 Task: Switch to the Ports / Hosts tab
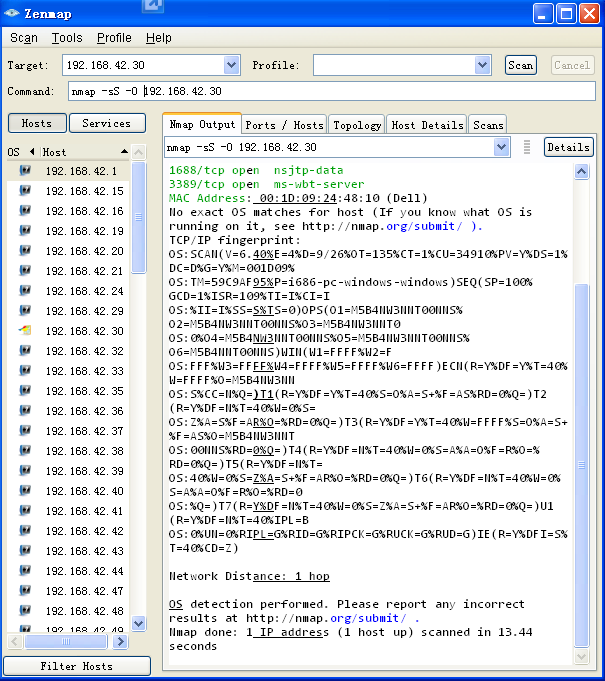(284, 125)
